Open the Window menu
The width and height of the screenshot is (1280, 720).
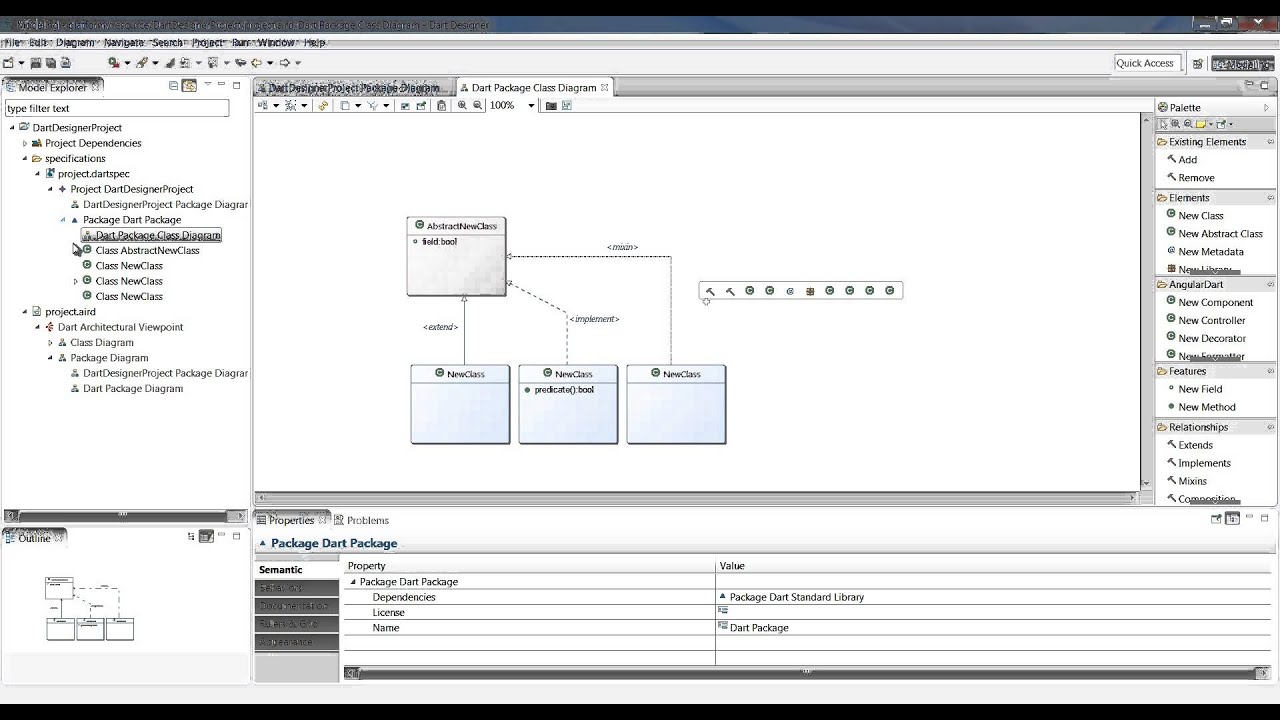(276, 43)
